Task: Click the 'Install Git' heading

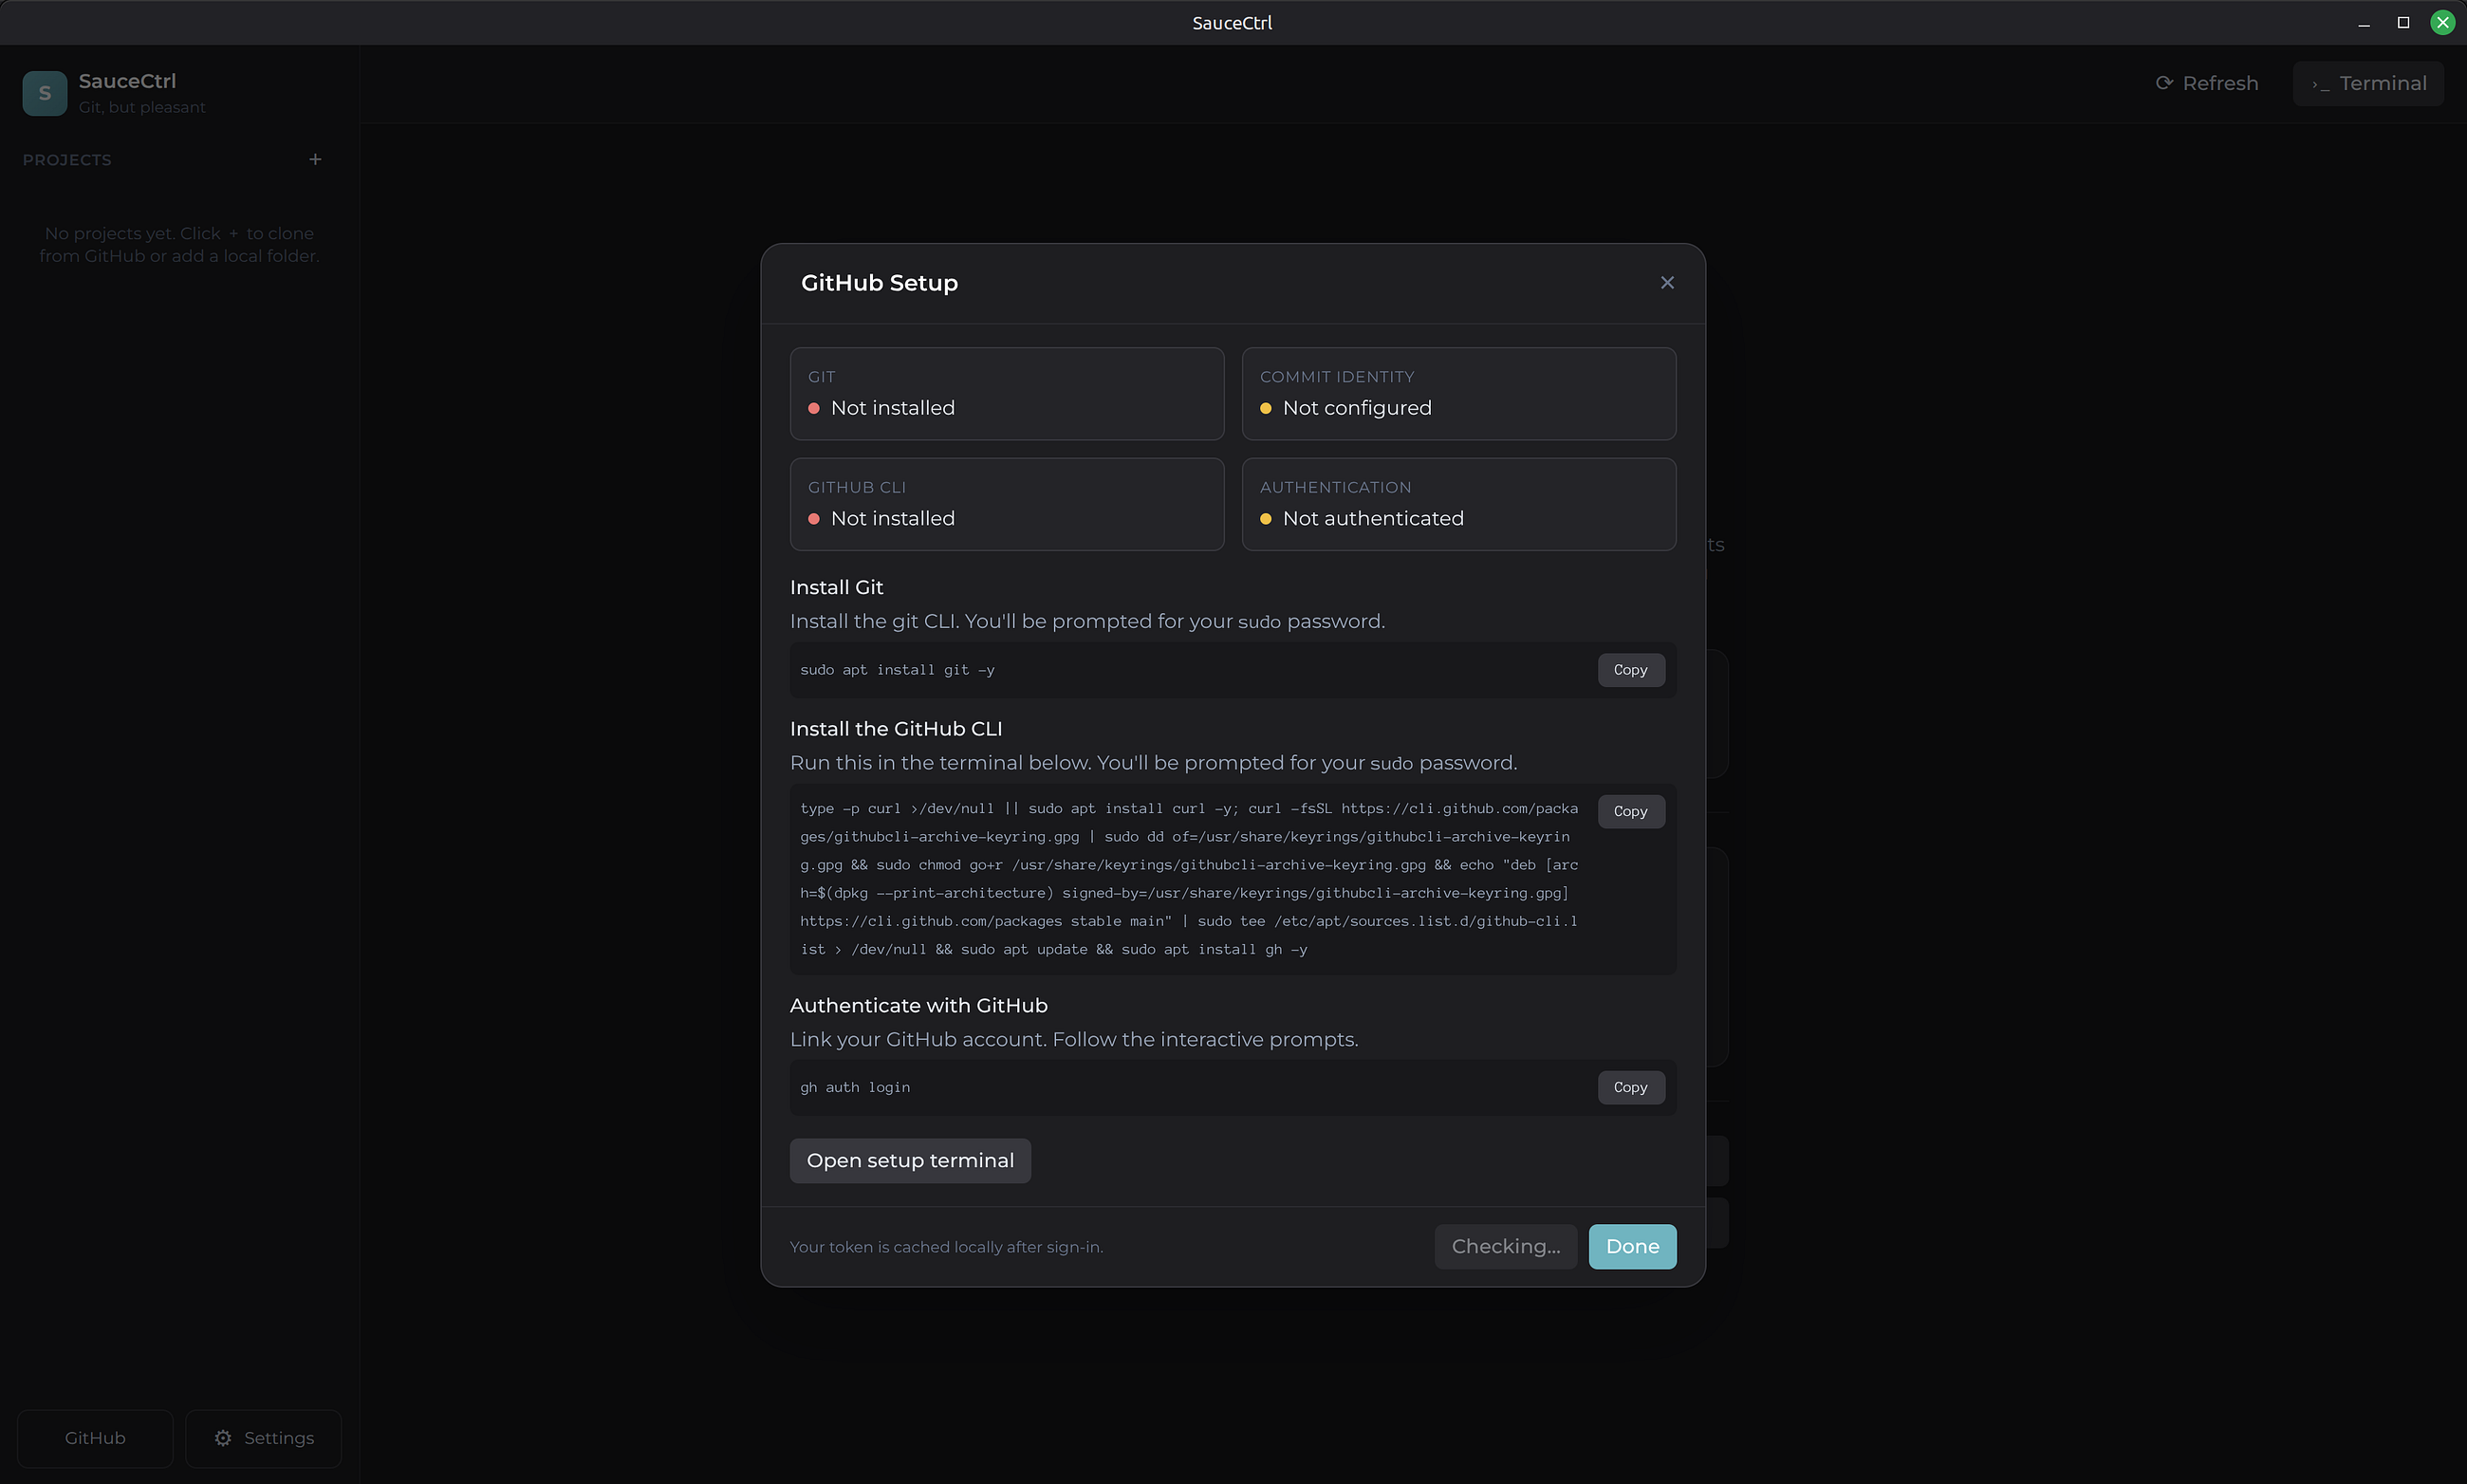Action: point(836,587)
